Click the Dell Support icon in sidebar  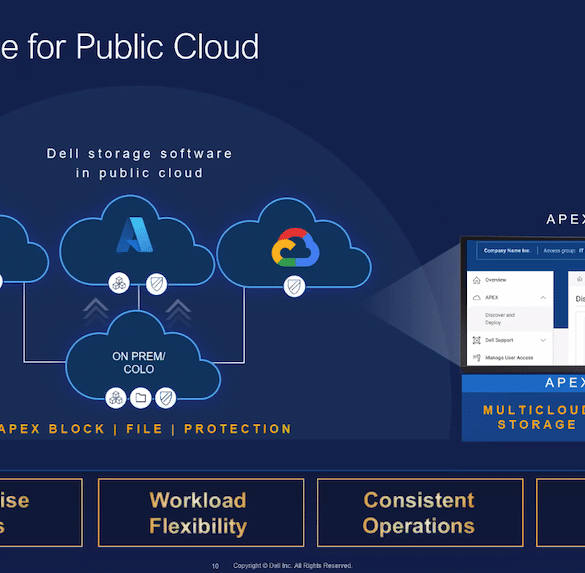pos(476,340)
